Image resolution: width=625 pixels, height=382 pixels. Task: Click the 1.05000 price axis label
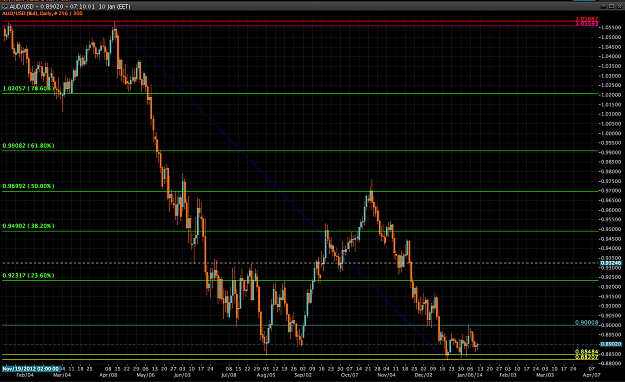[x=612, y=37]
